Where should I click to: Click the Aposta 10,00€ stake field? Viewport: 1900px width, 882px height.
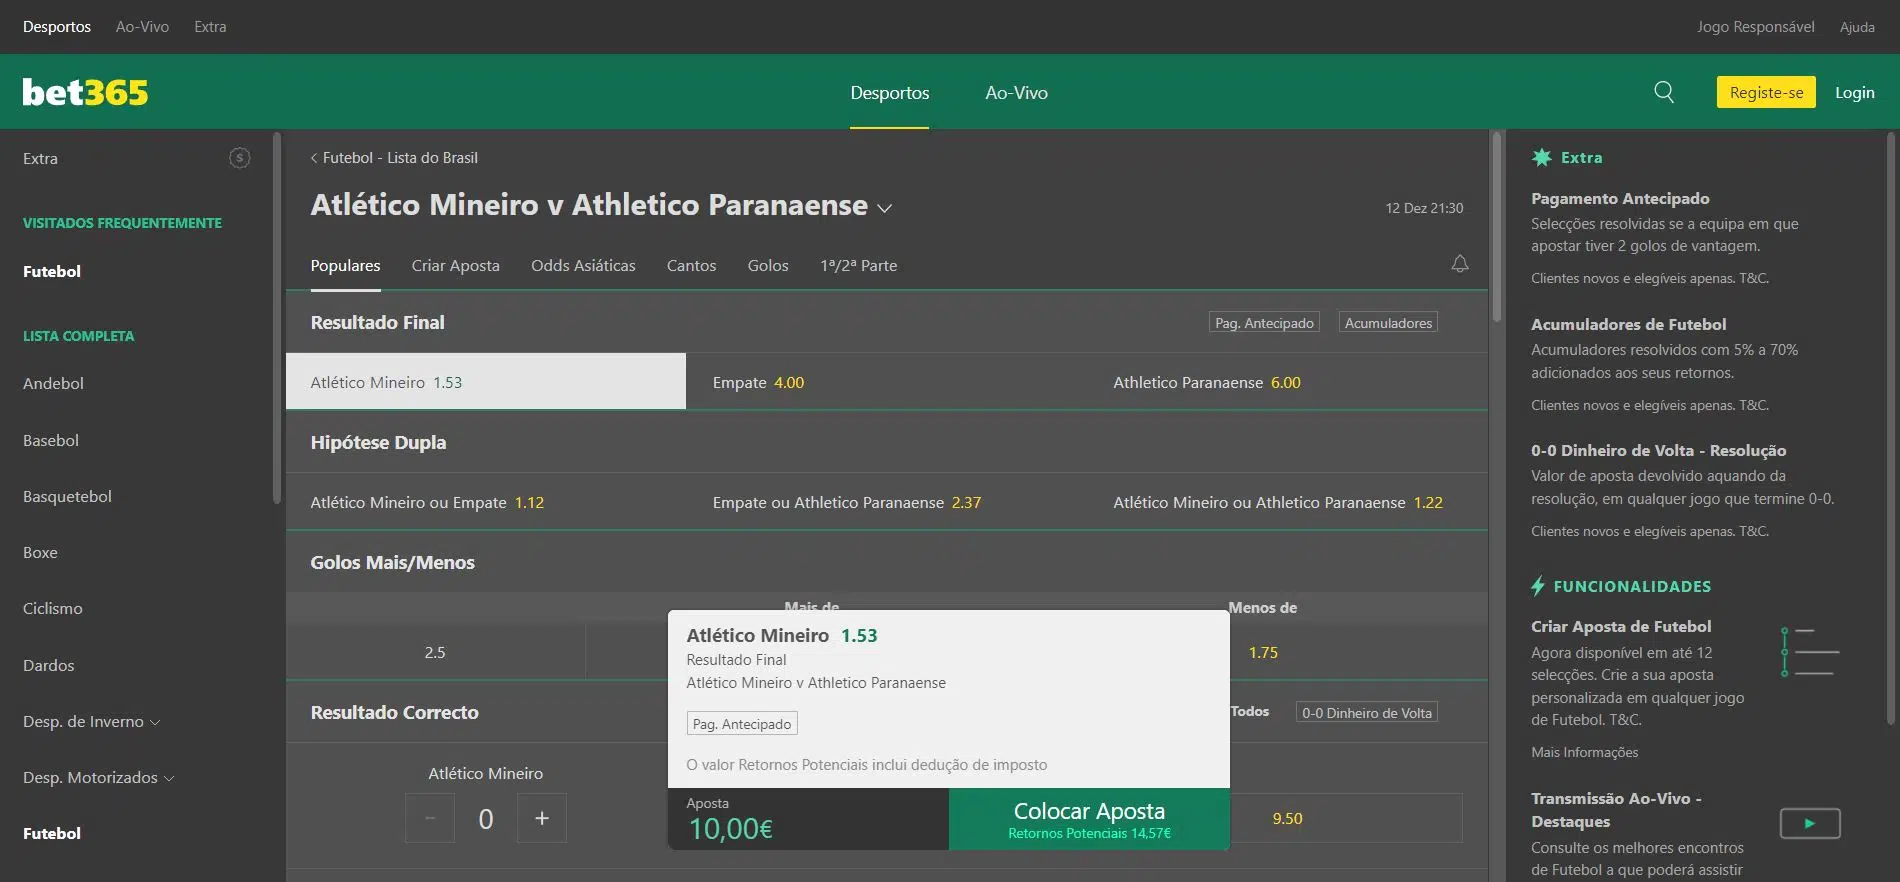pyautogui.click(x=808, y=819)
